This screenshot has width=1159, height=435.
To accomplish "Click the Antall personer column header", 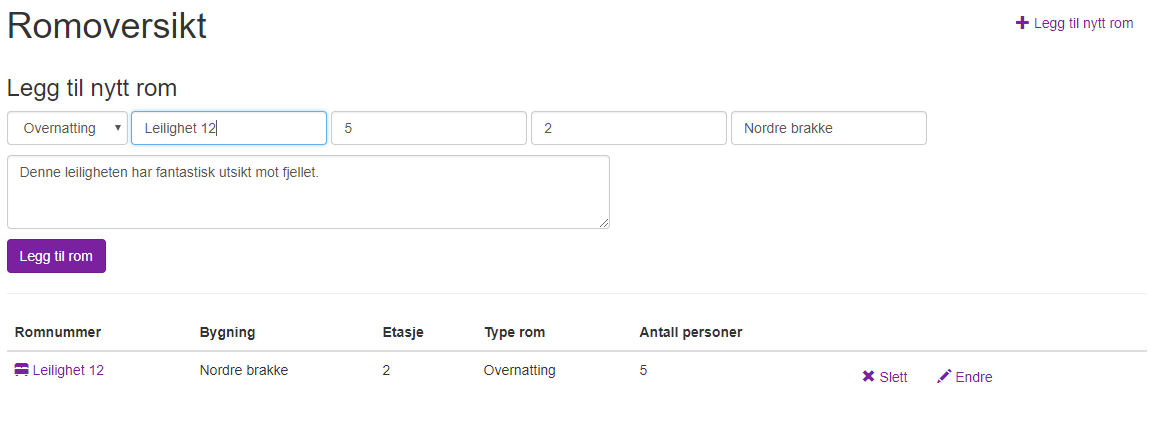I will pyautogui.click(x=690, y=332).
